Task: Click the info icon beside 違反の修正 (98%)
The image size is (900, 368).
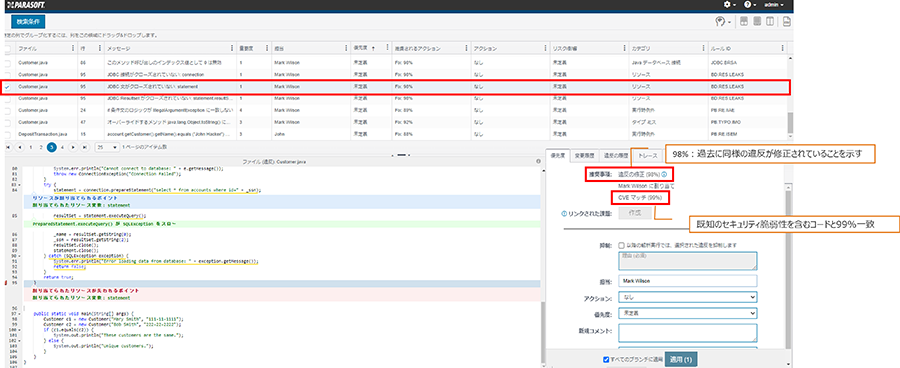Action: coord(664,174)
